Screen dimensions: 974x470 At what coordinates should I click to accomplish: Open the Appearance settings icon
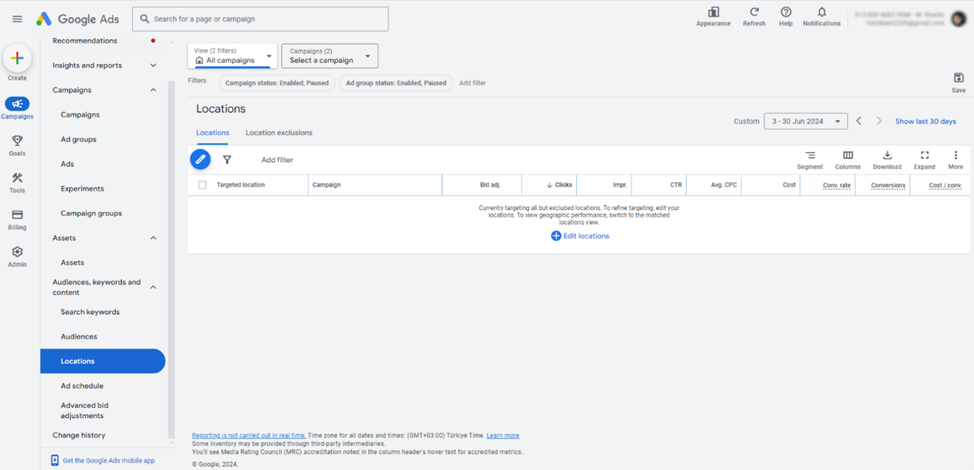[713, 12]
